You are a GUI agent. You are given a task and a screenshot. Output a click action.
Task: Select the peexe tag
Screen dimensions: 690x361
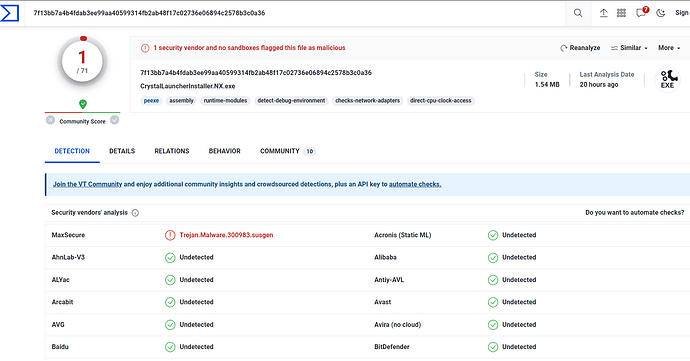151,101
